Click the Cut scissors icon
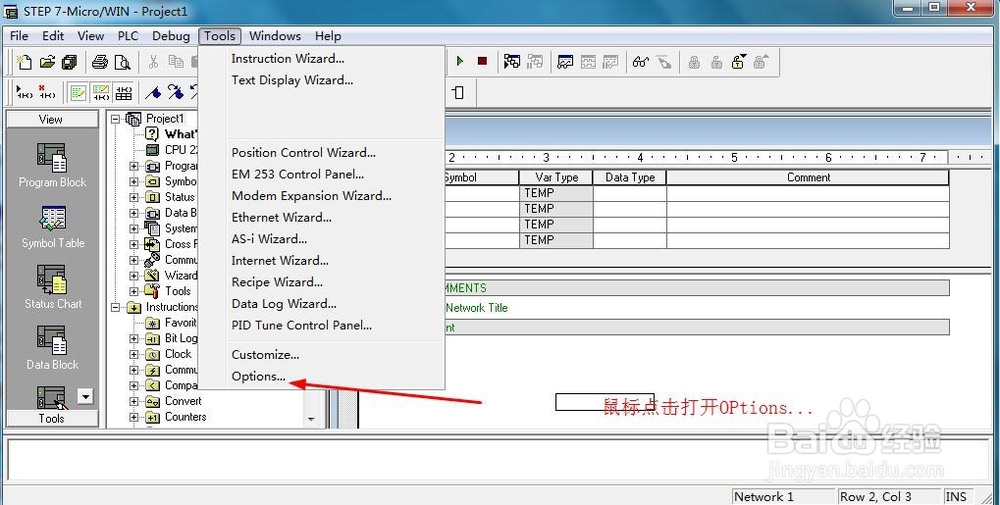Screen dimensions: 1000x505 tap(153, 62)
